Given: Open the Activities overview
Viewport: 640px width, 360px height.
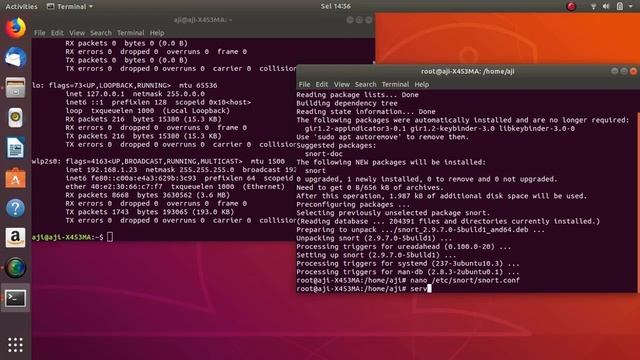Looking at the screenshot, I should click(21, 6).
